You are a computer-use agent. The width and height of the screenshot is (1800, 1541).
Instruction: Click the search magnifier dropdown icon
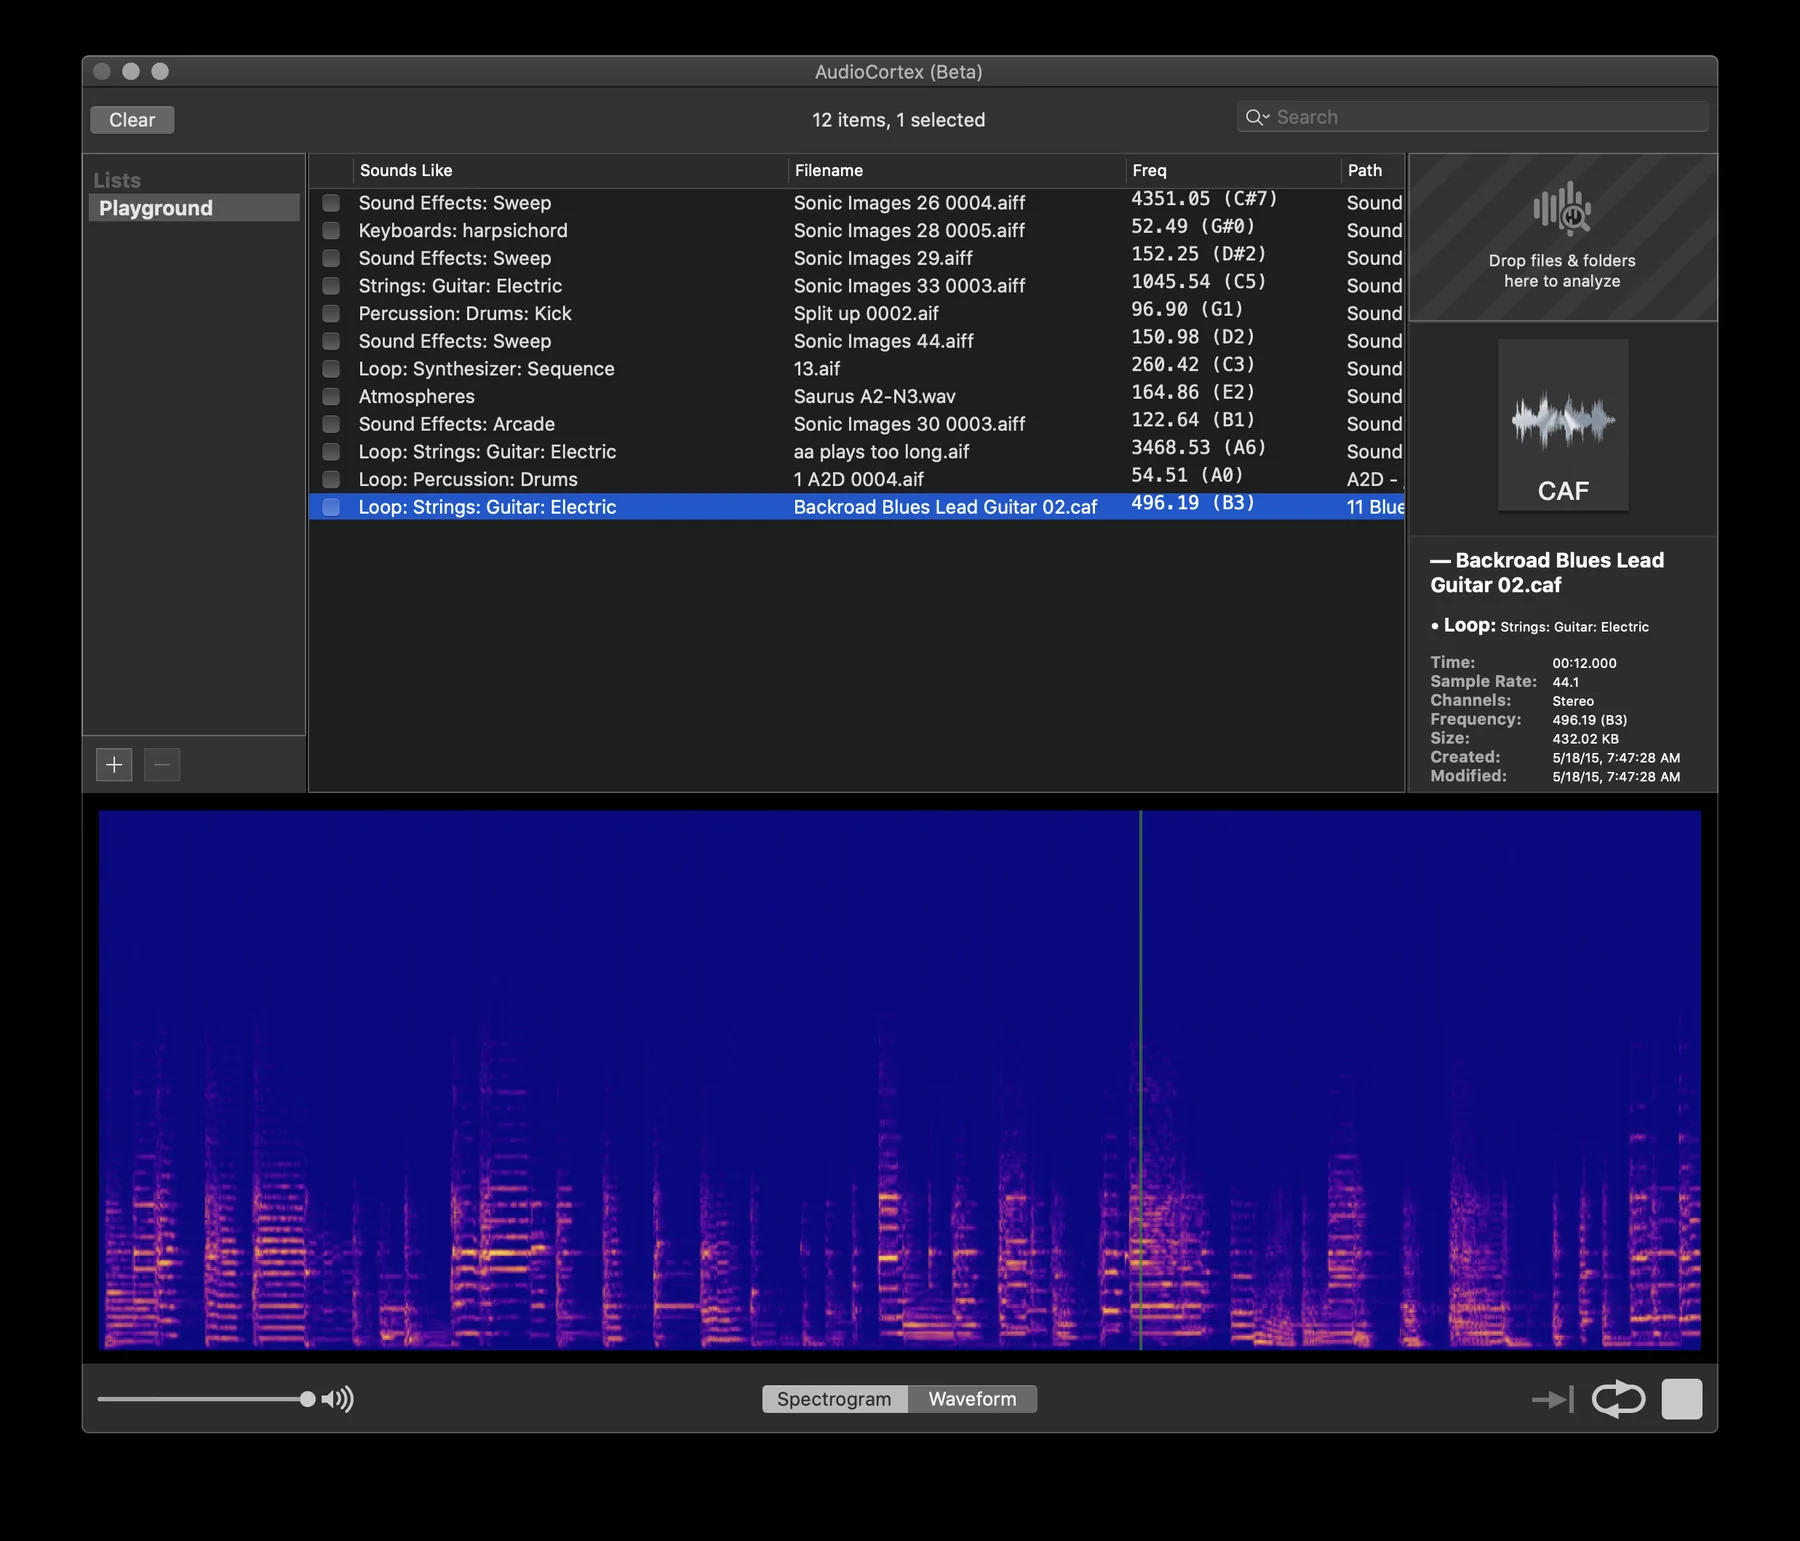pyautogui.click(x=1257, y=117)
